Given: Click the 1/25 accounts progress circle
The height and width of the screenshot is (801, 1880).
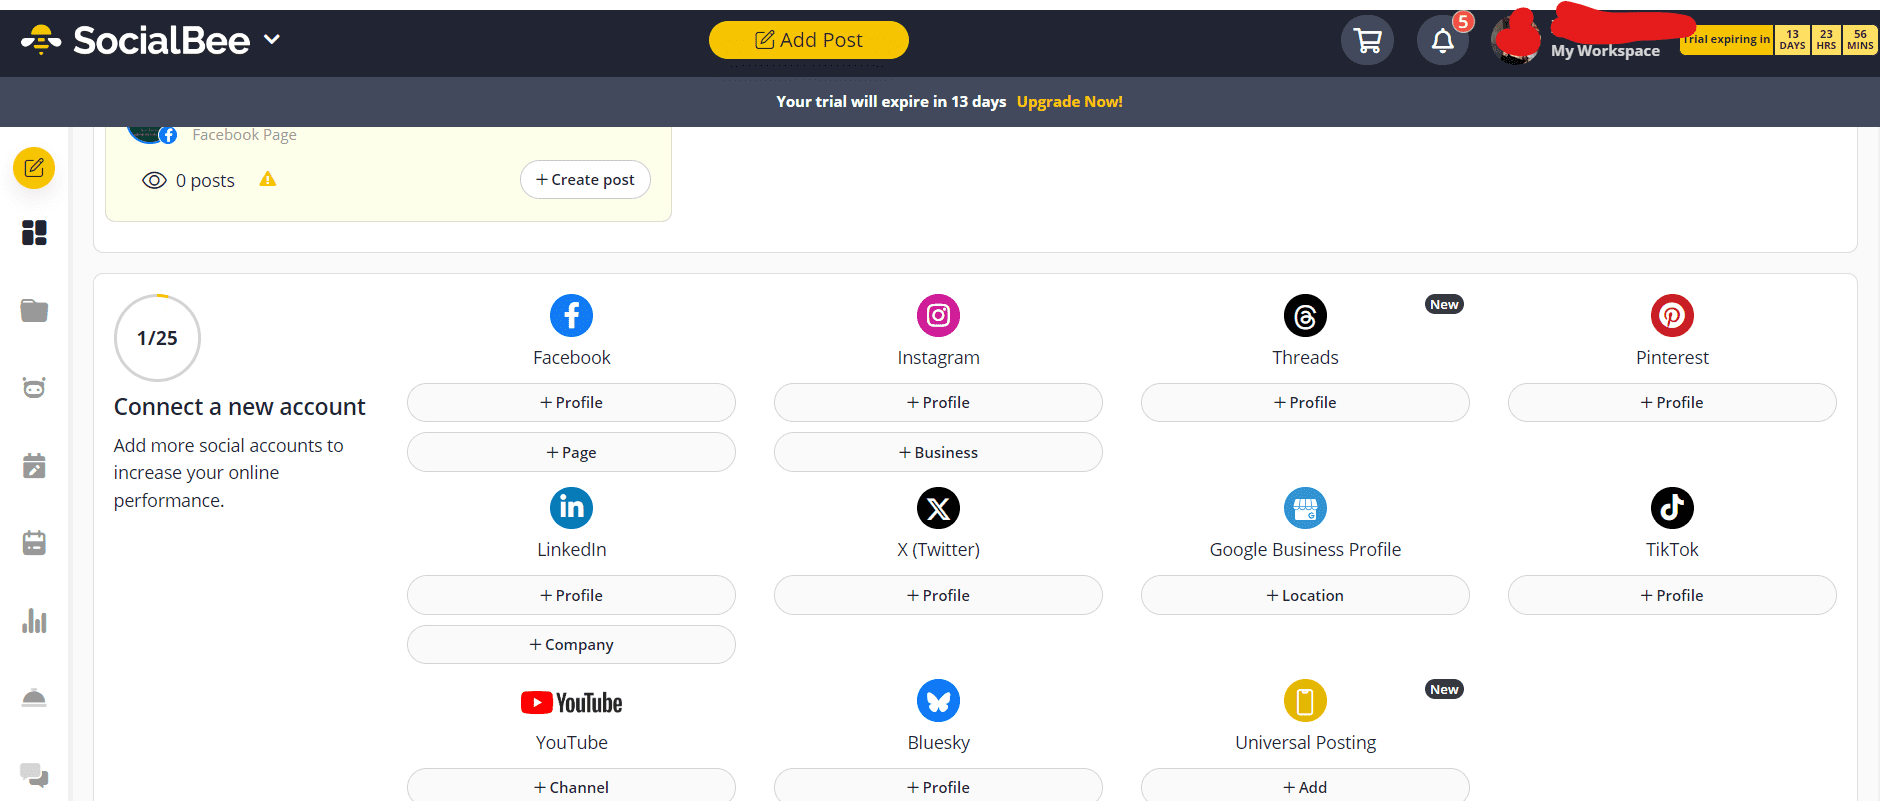Looking at the screenshot, I should coord(157,338).
